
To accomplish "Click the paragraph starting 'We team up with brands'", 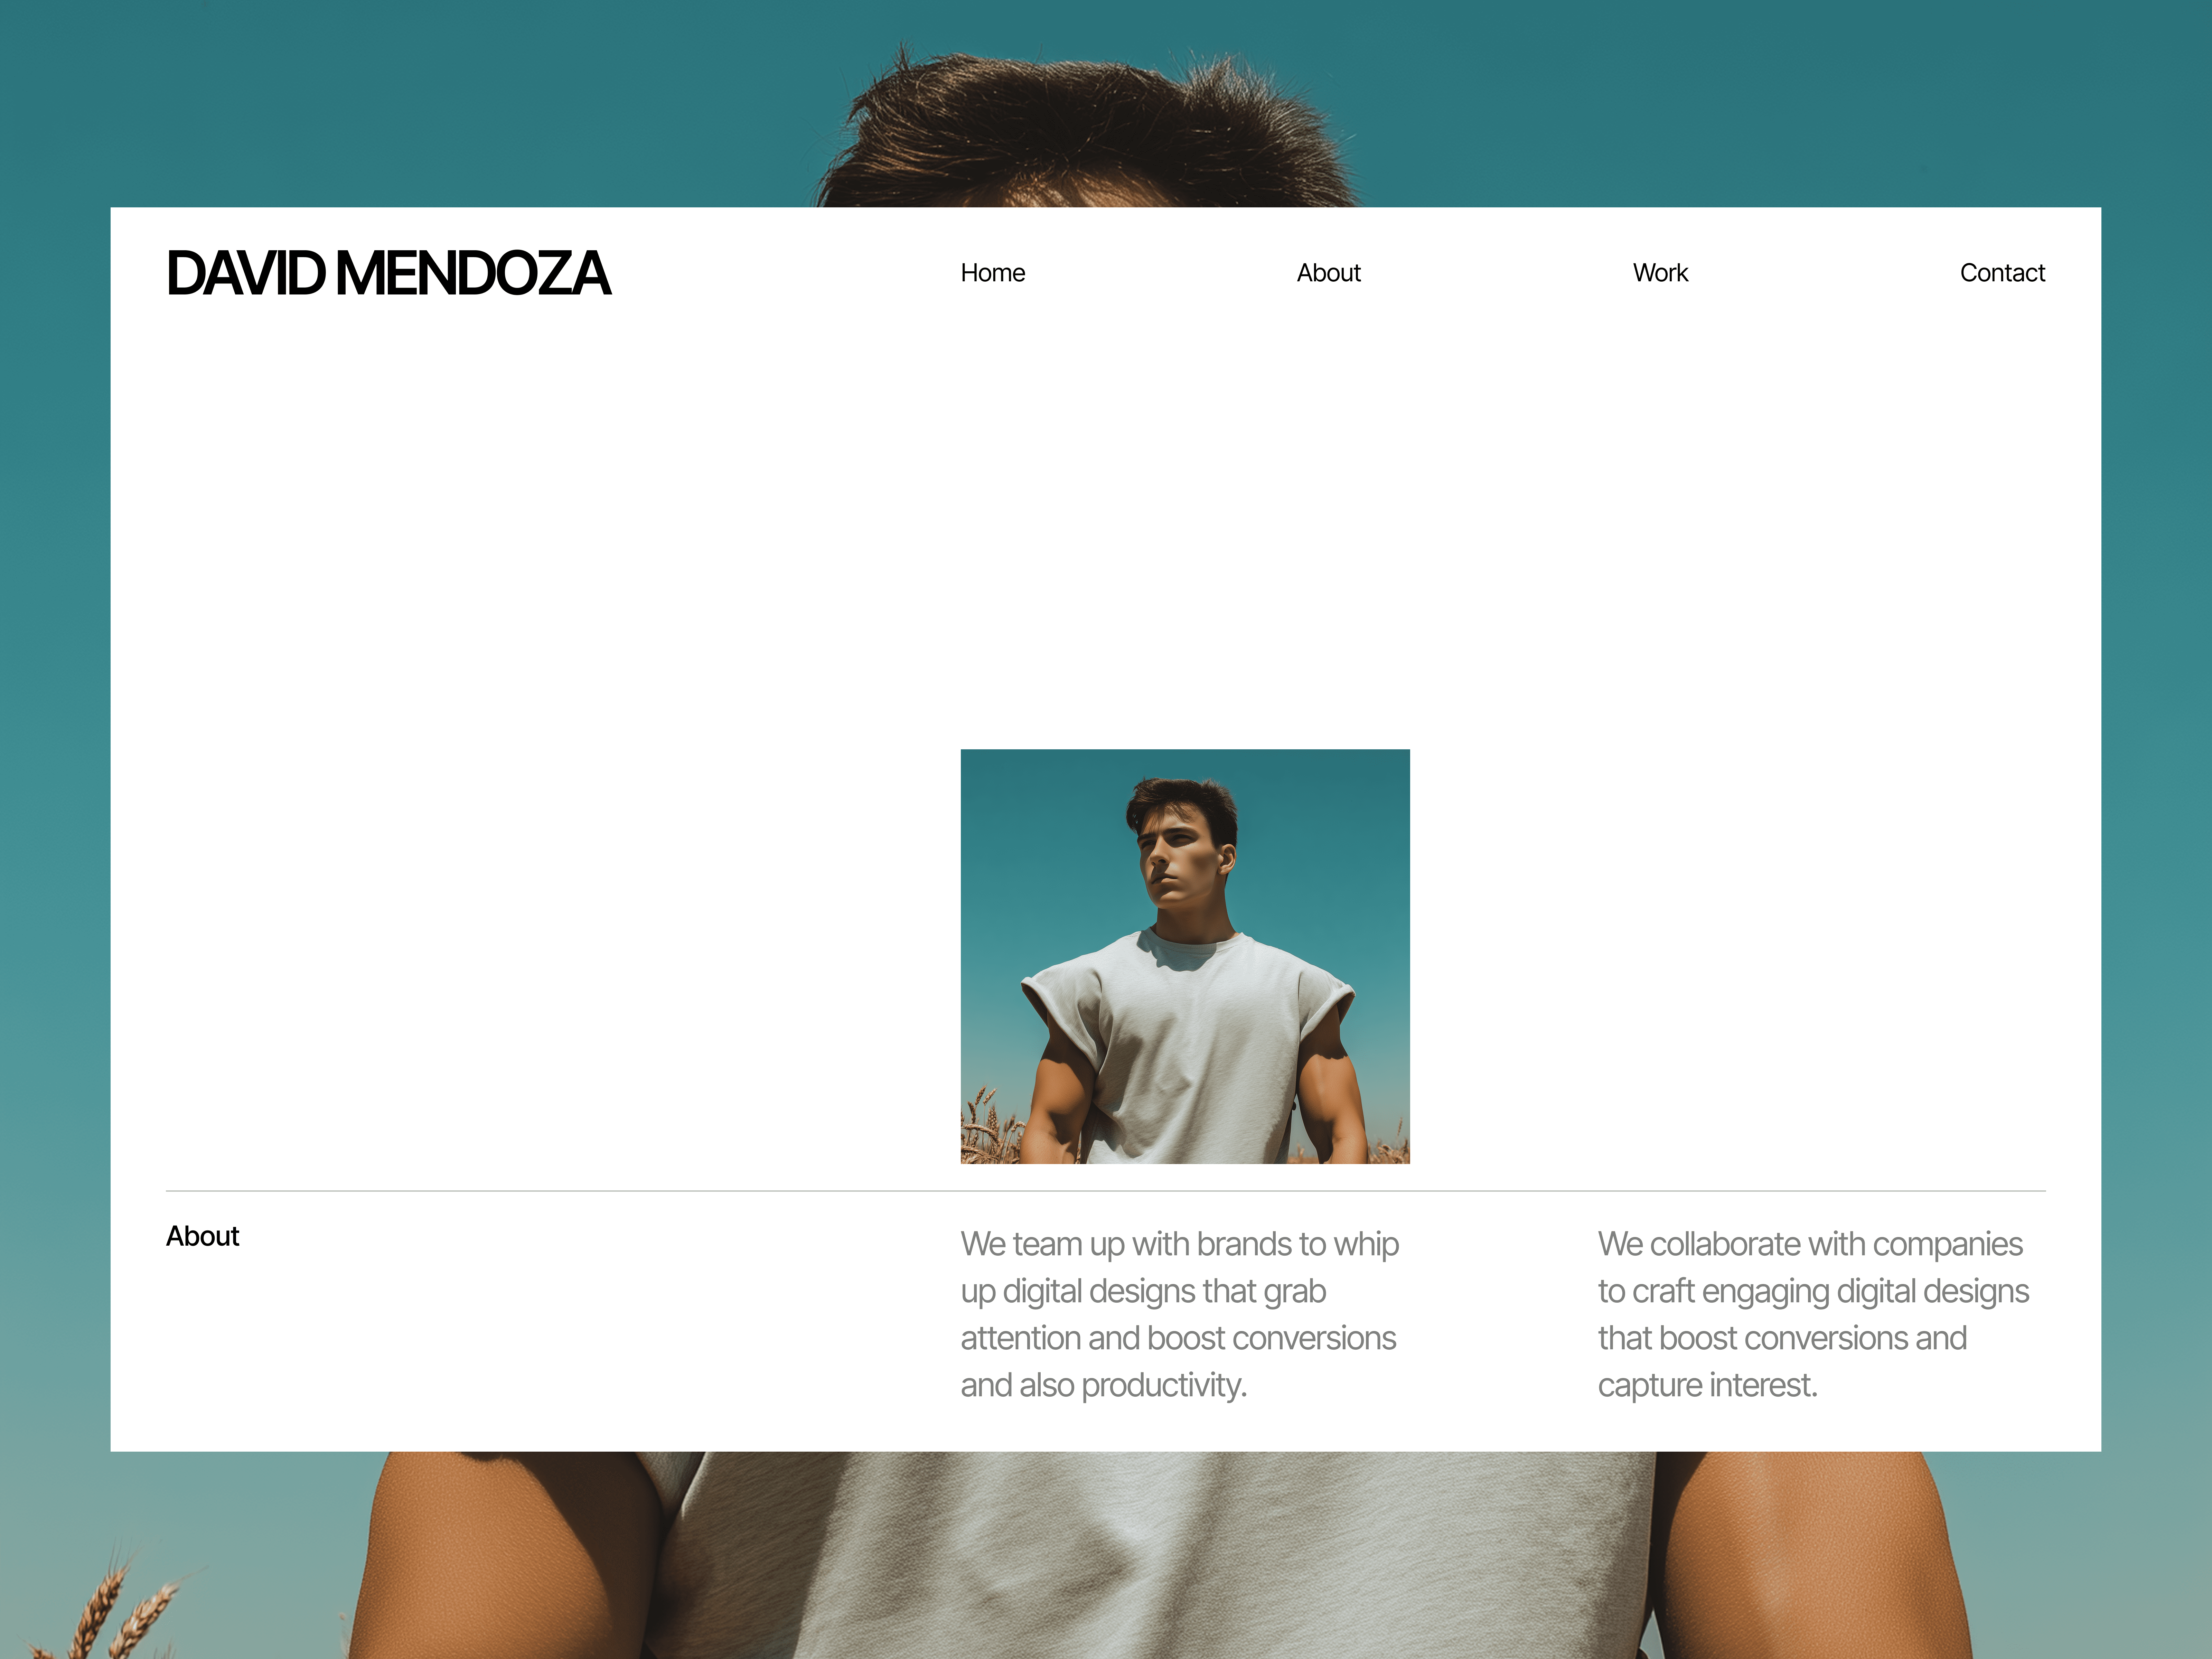I will pyautogui.click(x=1180, y=1314).
